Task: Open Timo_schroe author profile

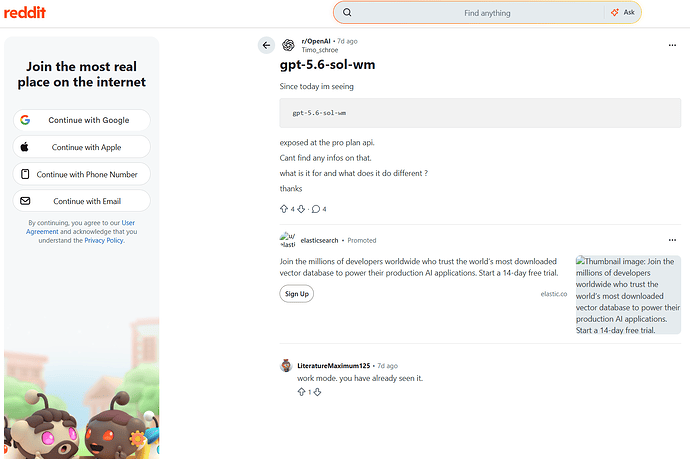Action: point(319,50)
